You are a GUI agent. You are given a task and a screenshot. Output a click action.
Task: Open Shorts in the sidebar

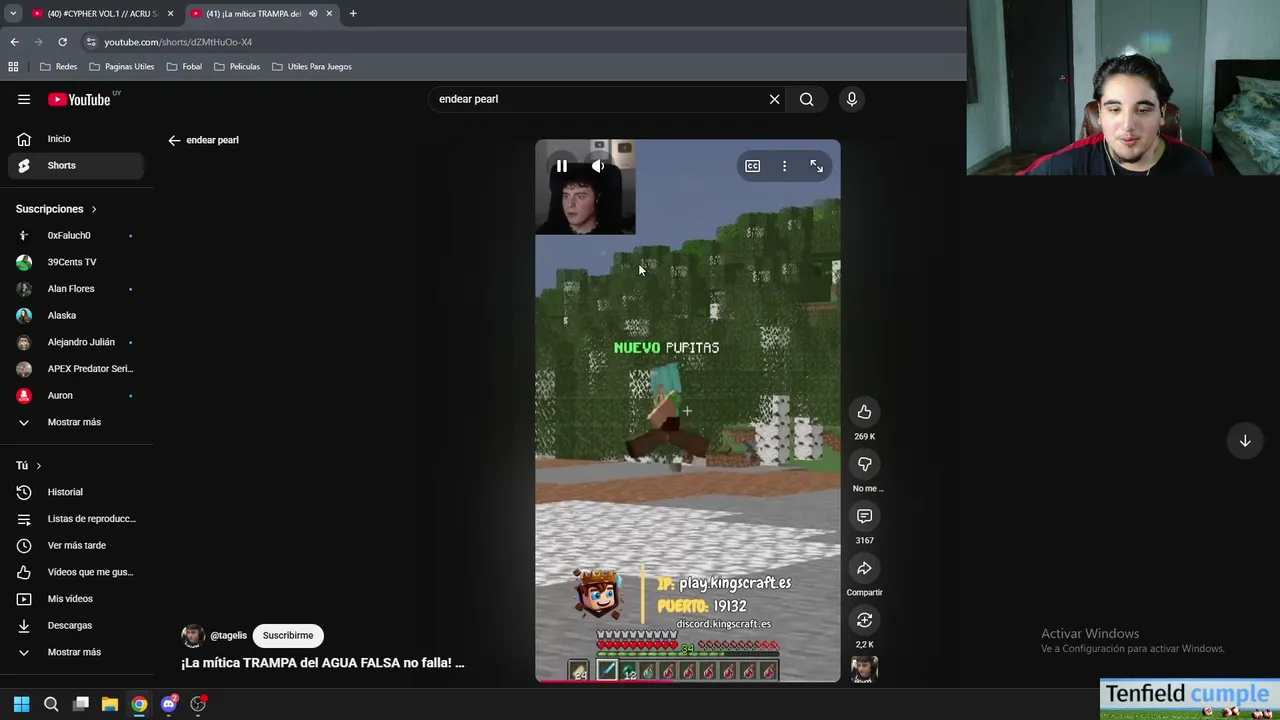tap(77, 165)
